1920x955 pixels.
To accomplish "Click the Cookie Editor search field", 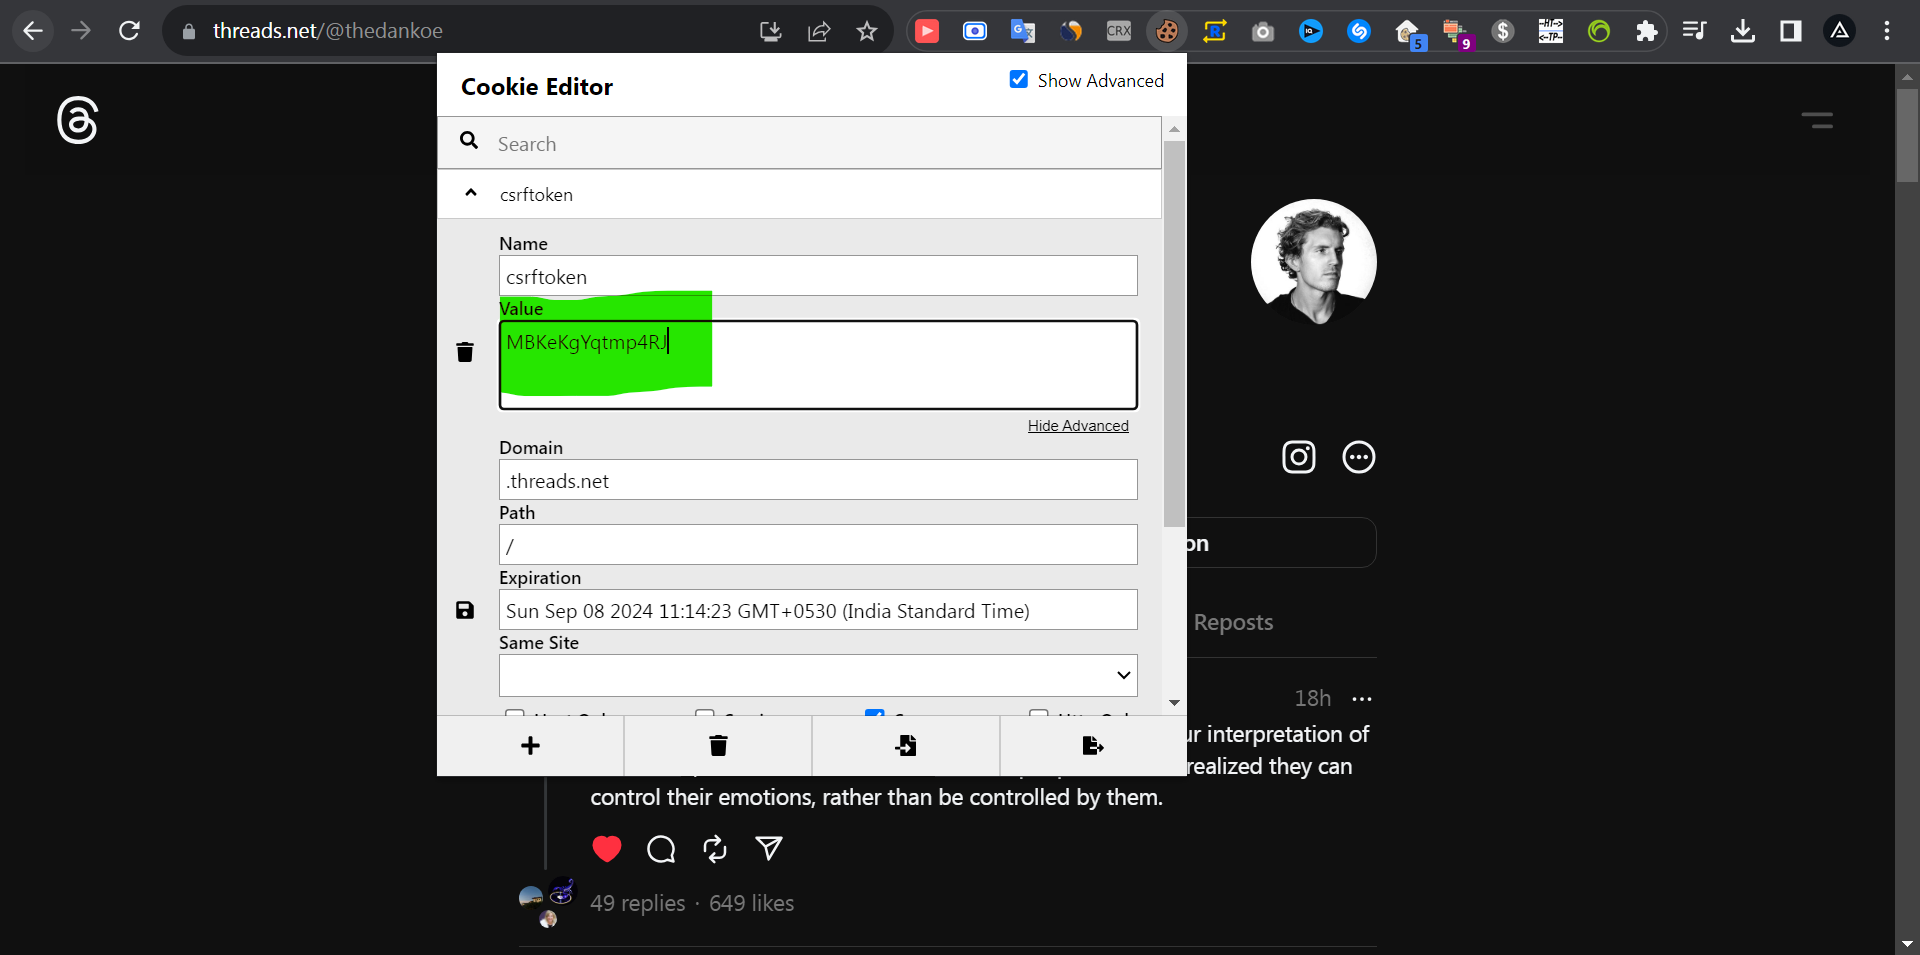I will coord(800,143).
